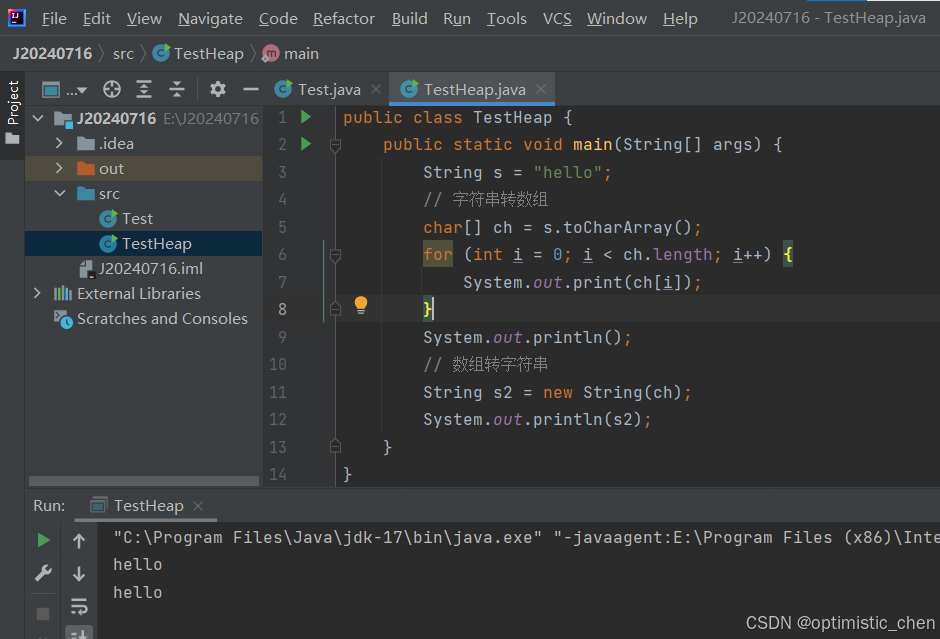Open the Edit menu

click(x=97, y=19)
